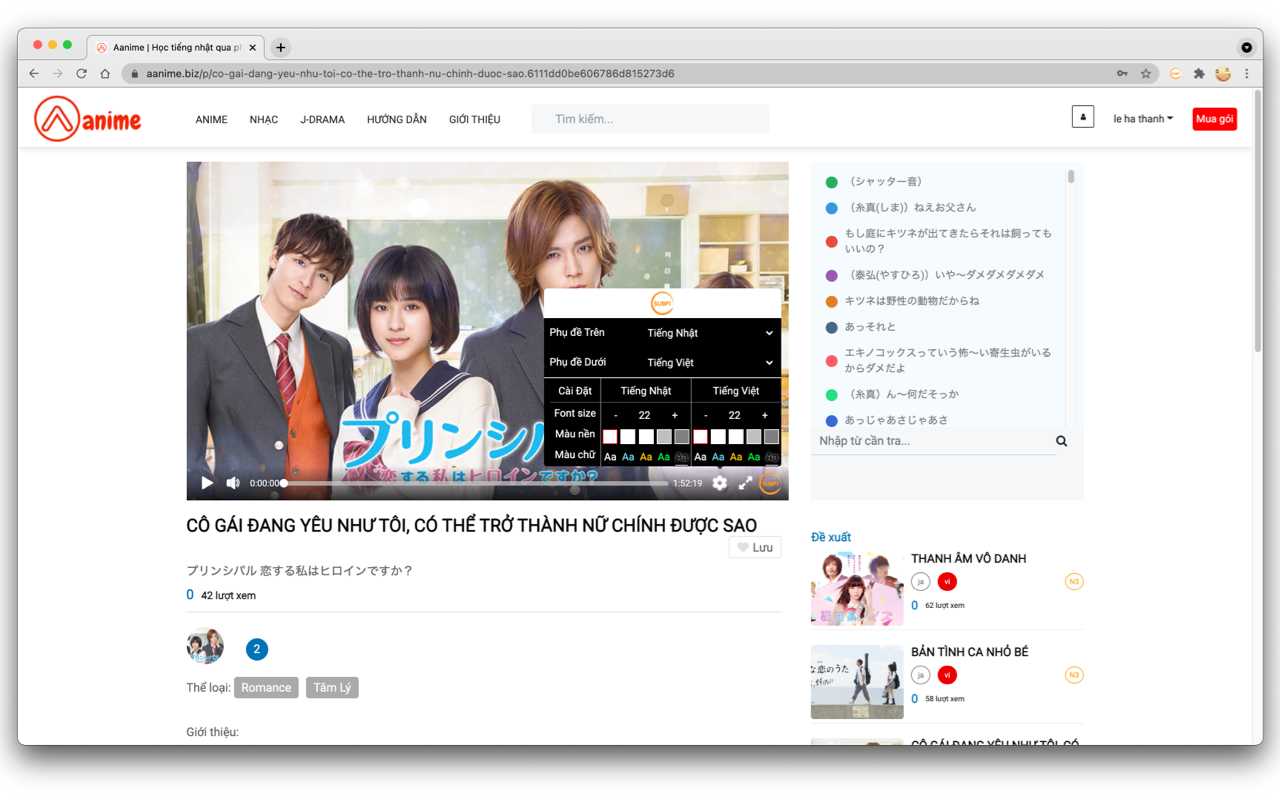
Task: Increase the Tiếng Nhật font size with plus
Action: [x=675, y=415]
